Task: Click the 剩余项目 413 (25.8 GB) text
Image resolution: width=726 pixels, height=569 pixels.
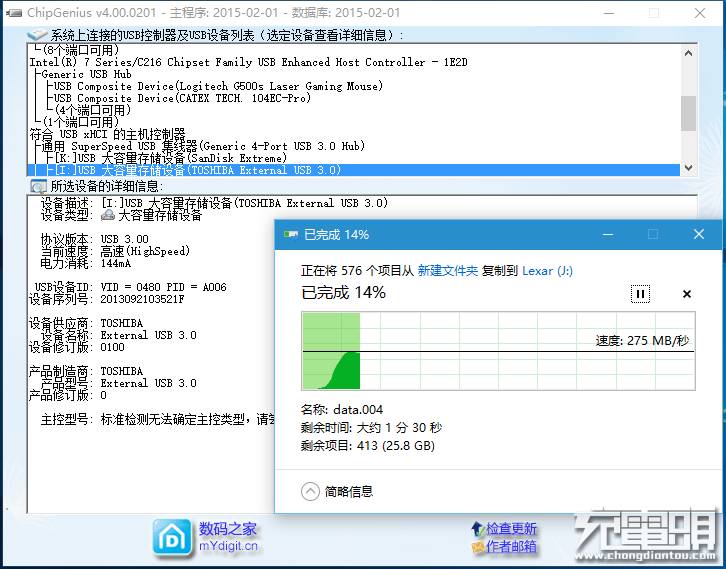Action: 368,446
